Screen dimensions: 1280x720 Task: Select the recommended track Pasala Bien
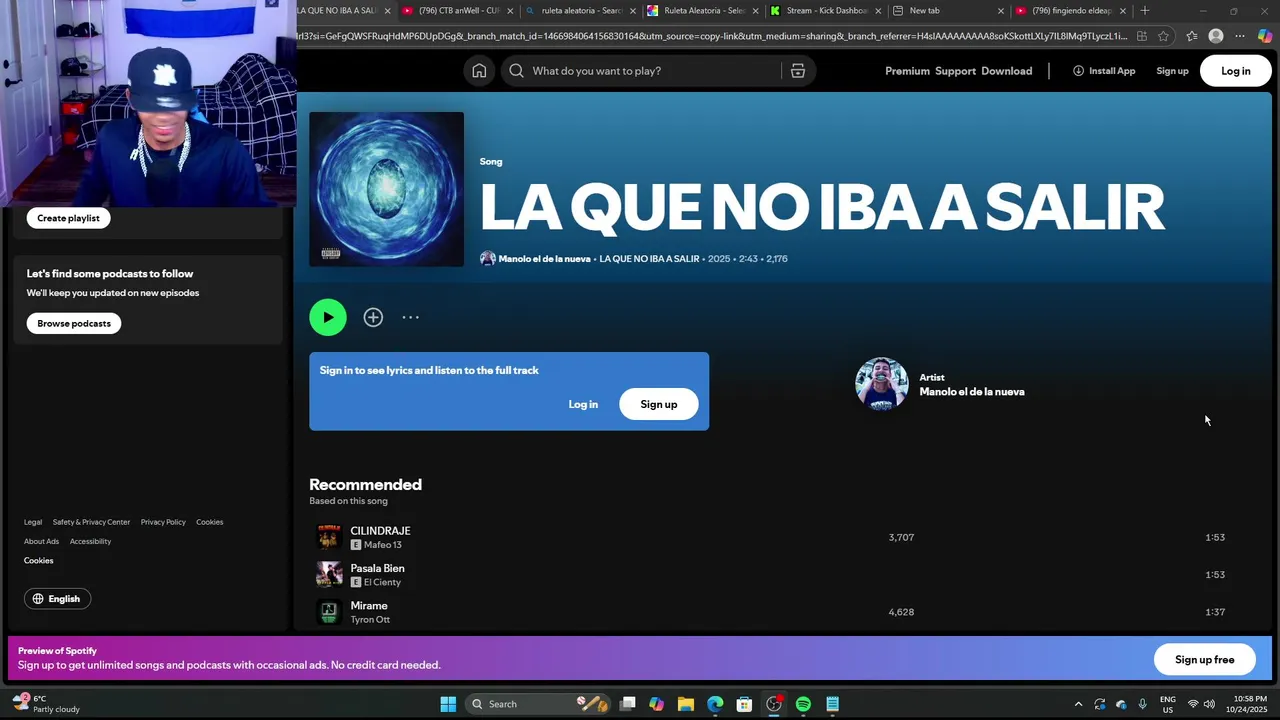(x=377, y=568)
